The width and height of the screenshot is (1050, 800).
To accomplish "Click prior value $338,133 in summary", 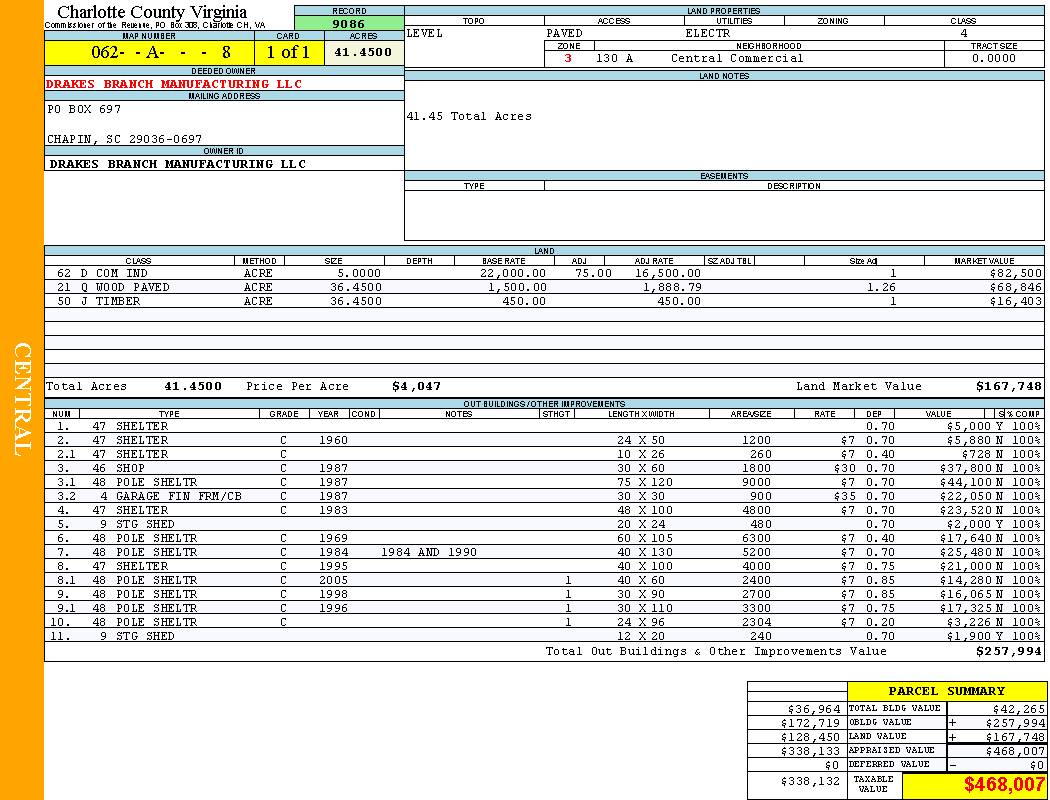I will point(810,751).
